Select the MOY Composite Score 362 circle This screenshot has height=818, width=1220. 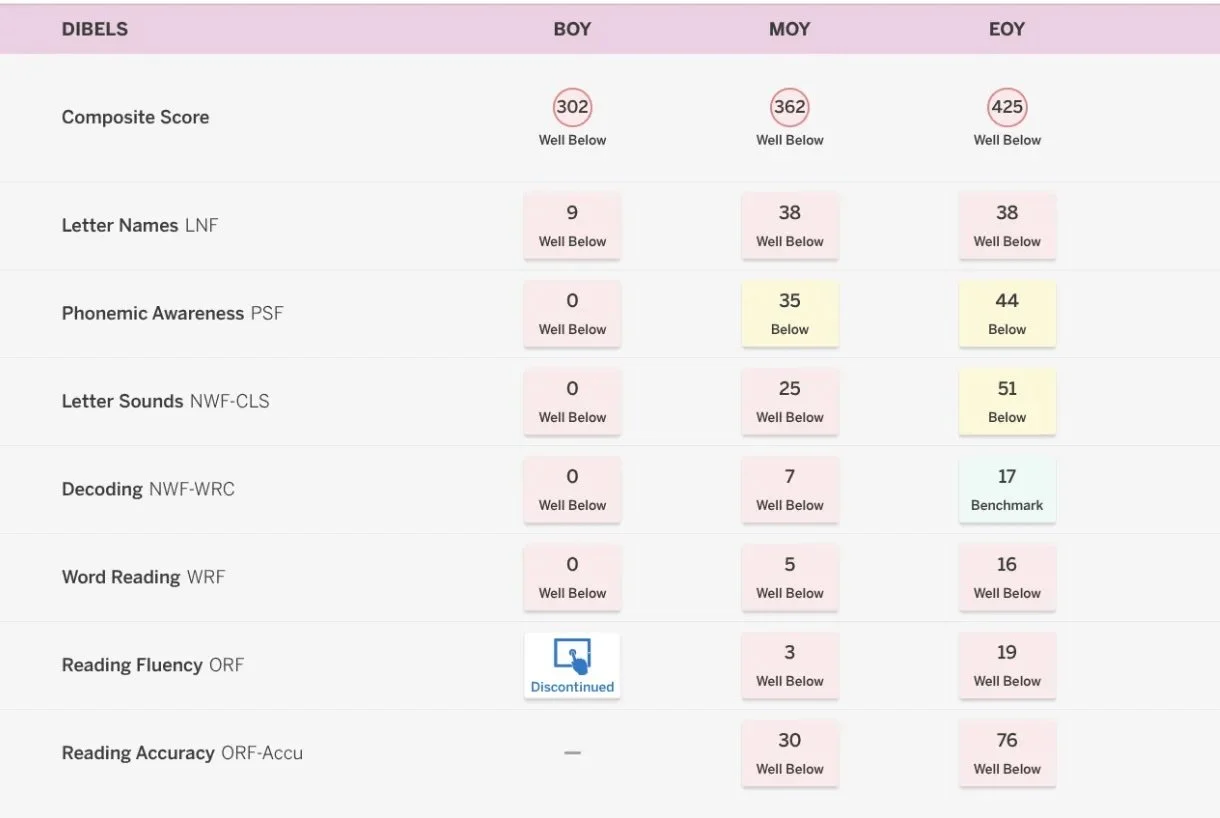tap(789, 107)
